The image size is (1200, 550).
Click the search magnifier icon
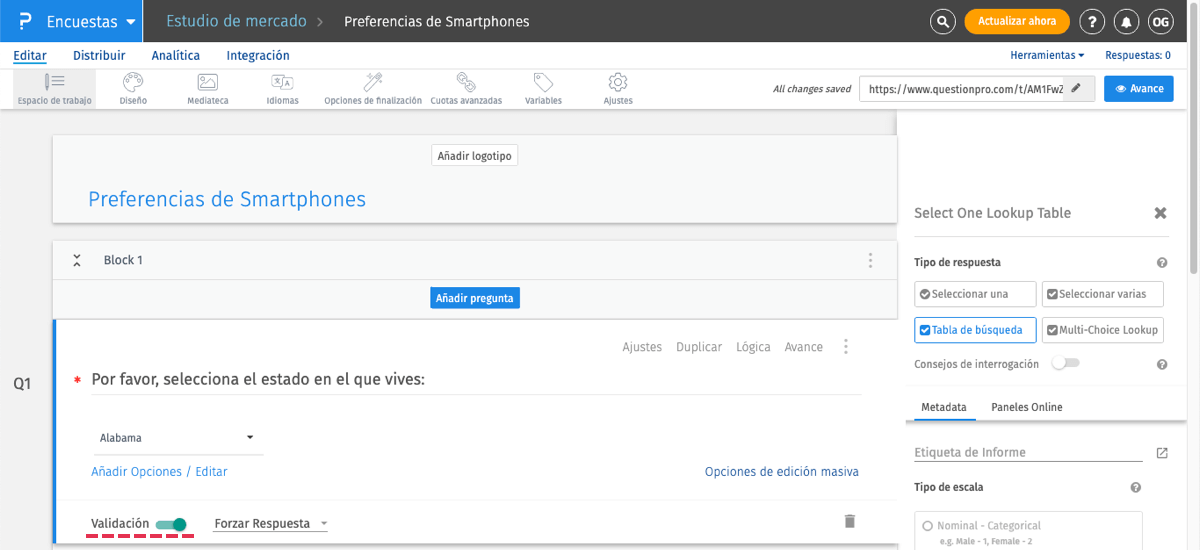(x=942, y=22)
